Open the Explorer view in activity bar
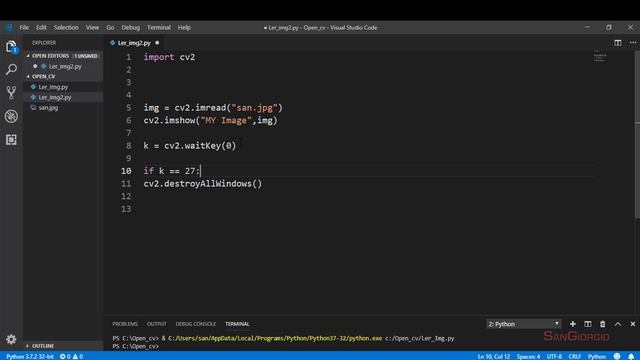 11,47
